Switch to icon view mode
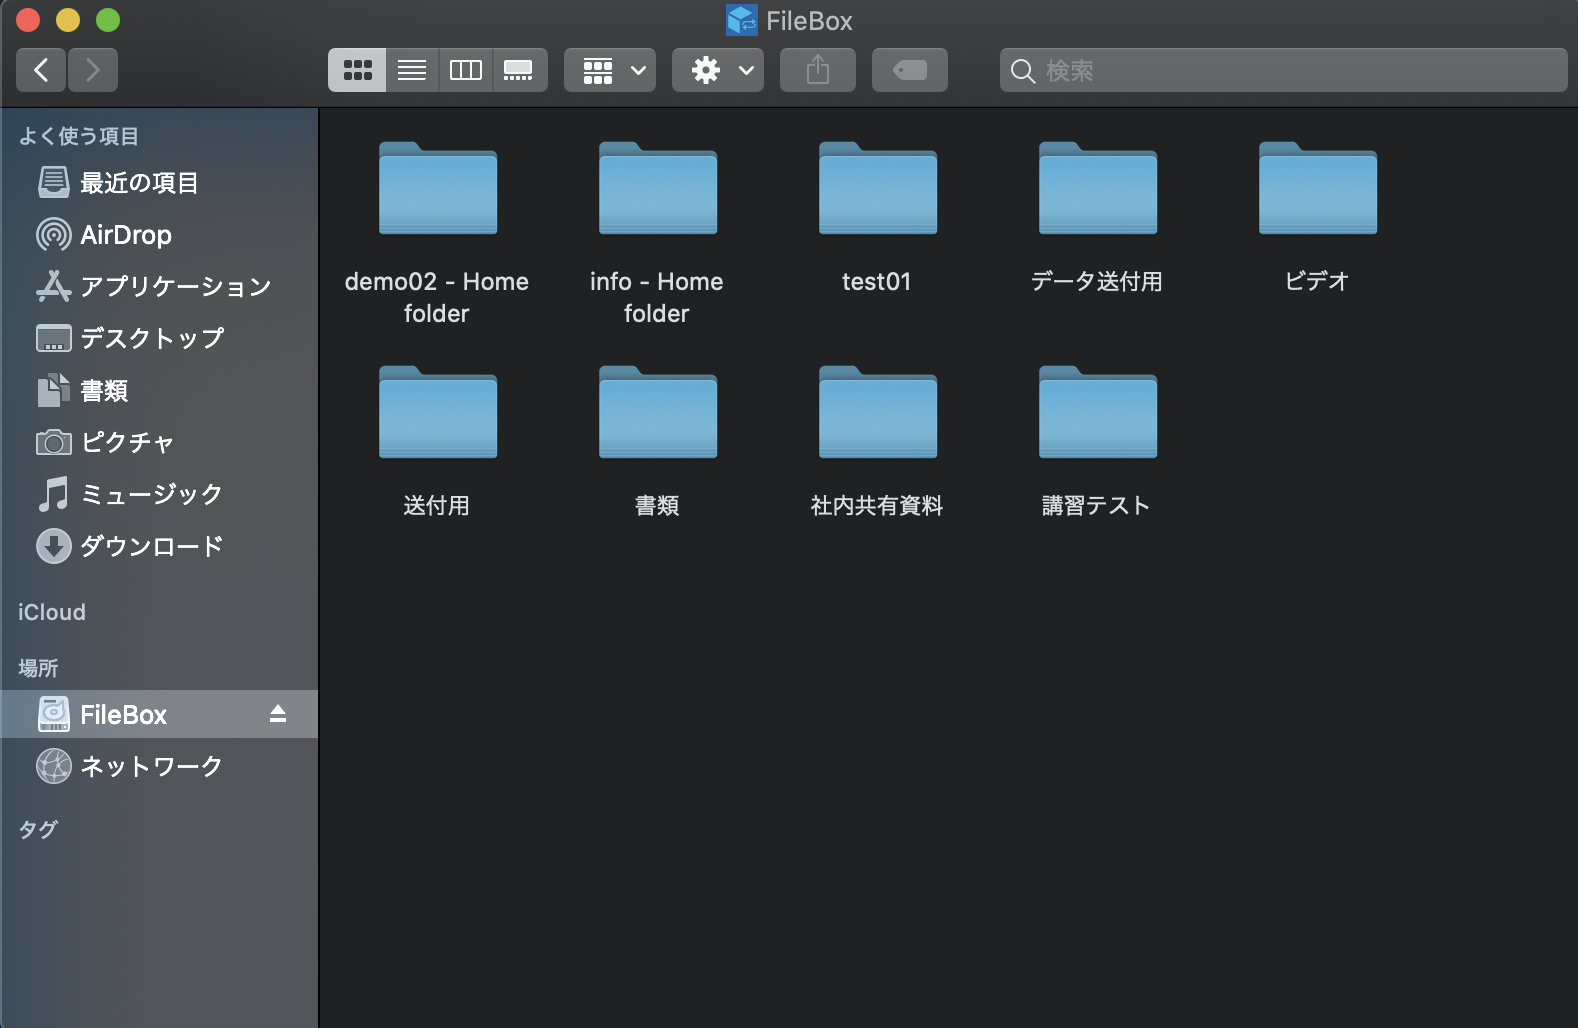This screenshot has width=1578, height=1028. tap(357, 70)
